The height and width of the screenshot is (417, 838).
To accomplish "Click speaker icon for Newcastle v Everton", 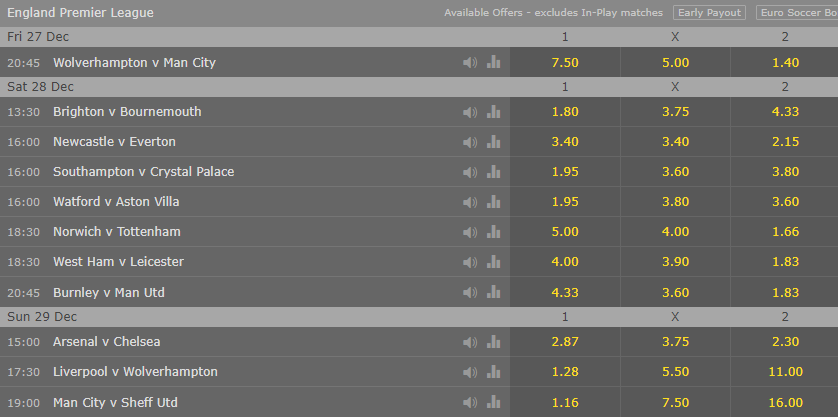I will pyautogui.click(x=470, y=142).
